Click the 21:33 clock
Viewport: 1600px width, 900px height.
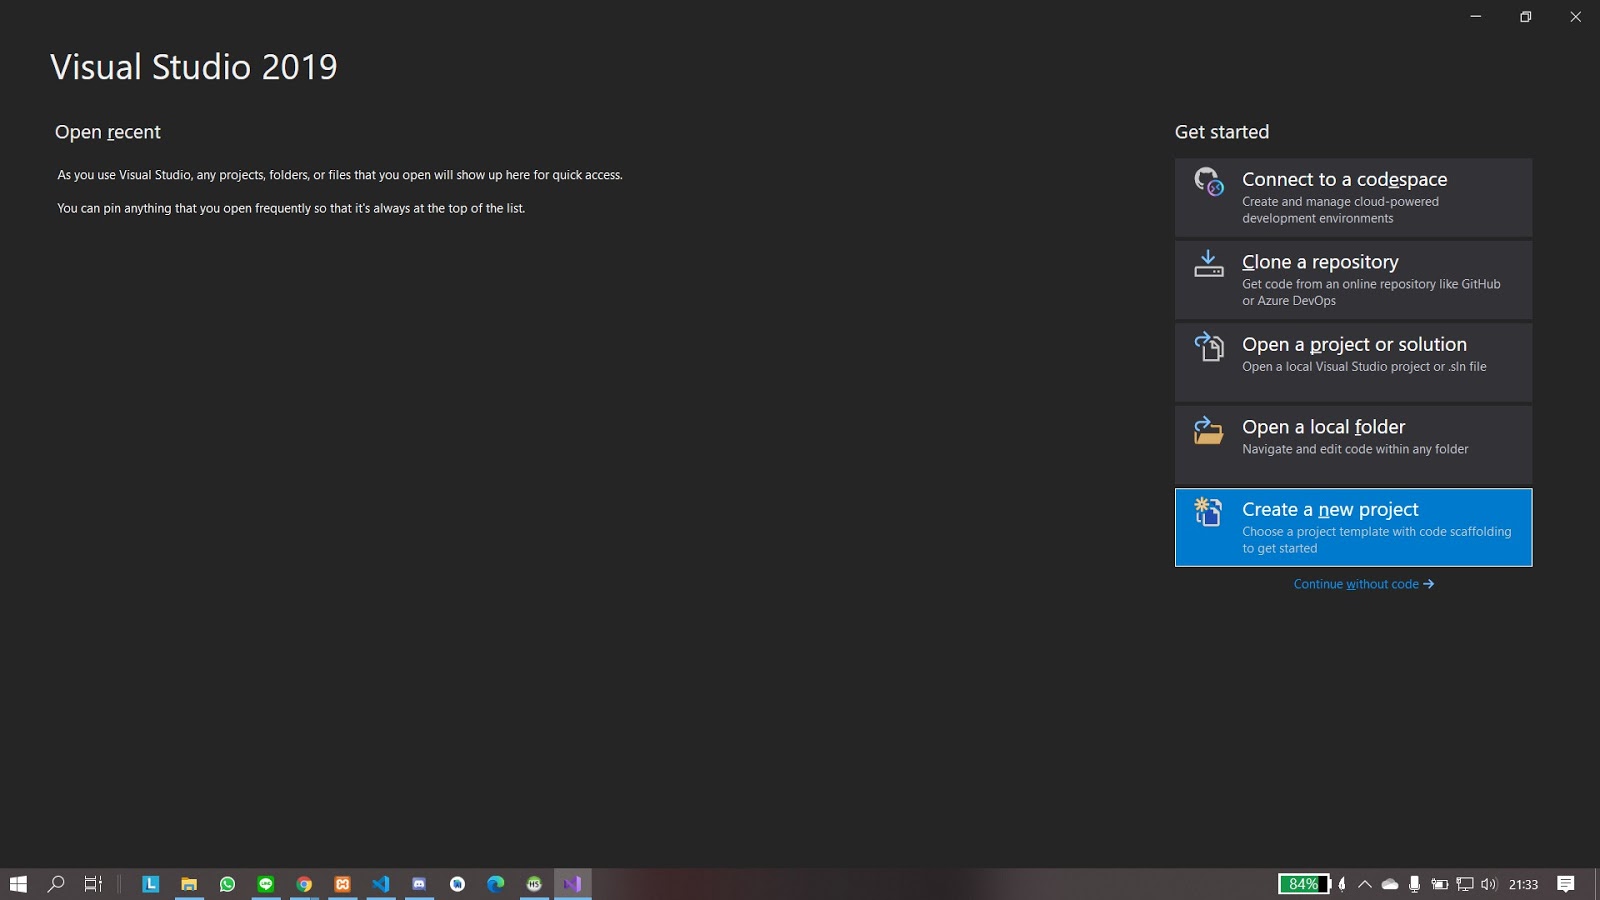pos(1523,885)
